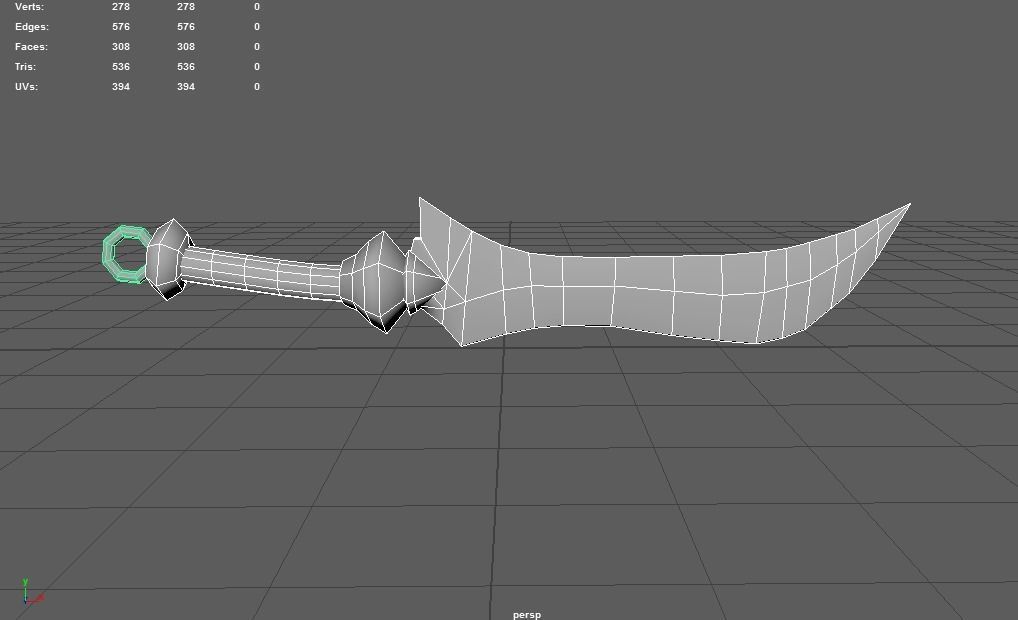Click the zero value in the UVs row

pyautogui.click(x=257, y=87)
